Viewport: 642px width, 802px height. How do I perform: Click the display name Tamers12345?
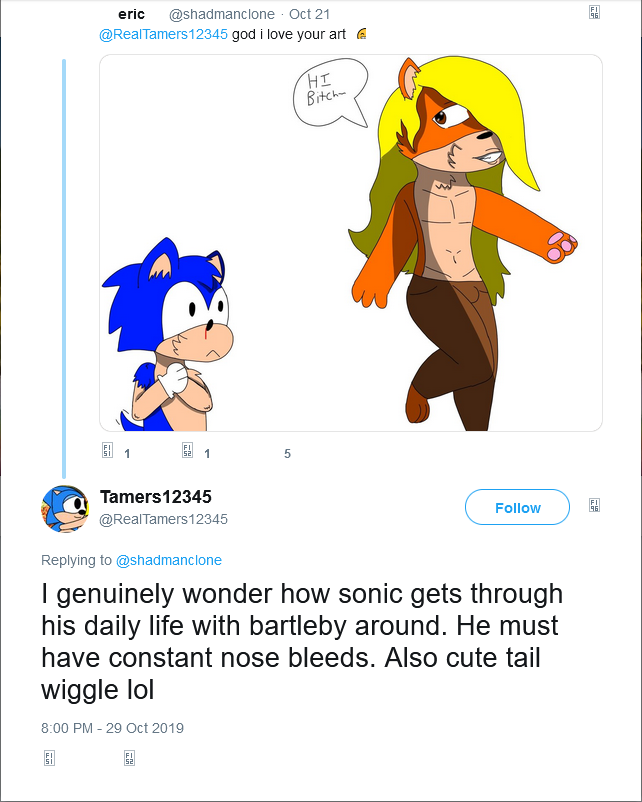(155, 497)
